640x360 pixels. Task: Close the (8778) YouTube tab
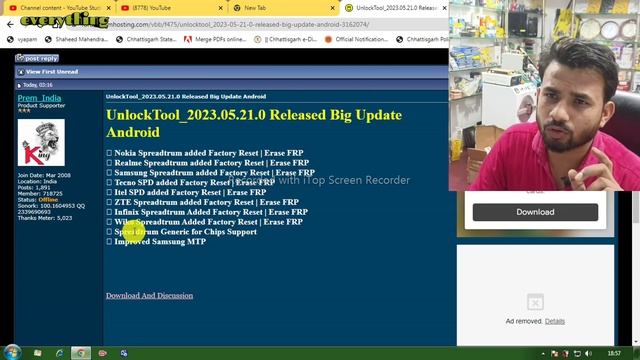[220, 8]
